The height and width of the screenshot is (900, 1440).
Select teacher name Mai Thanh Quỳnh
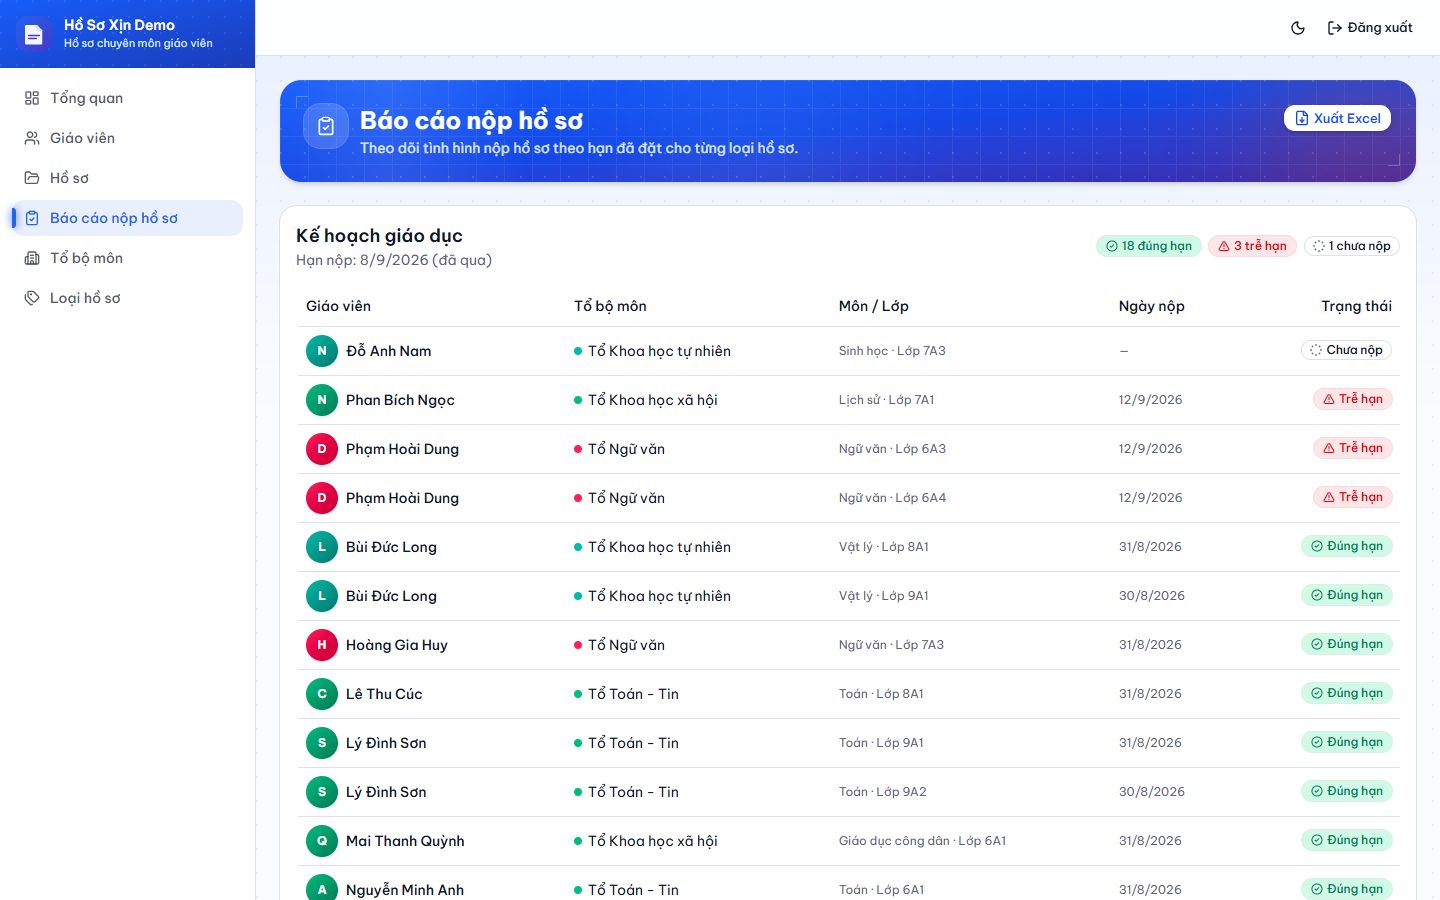tap(405, 841)
